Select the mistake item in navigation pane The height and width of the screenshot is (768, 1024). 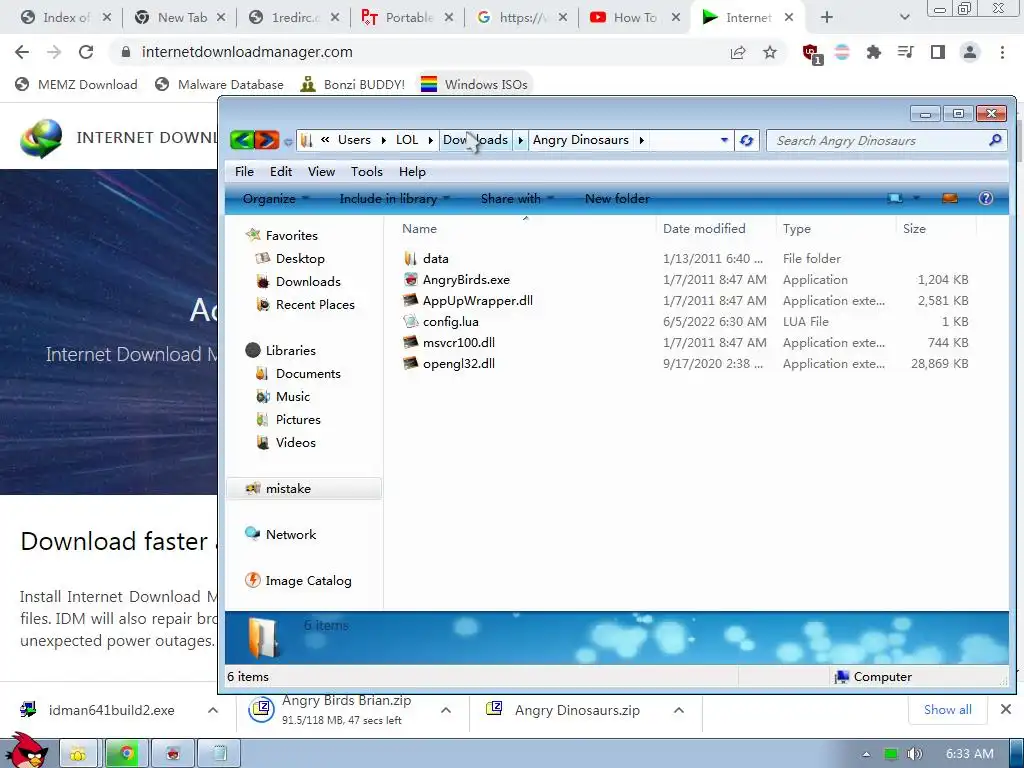pos(303,488)
